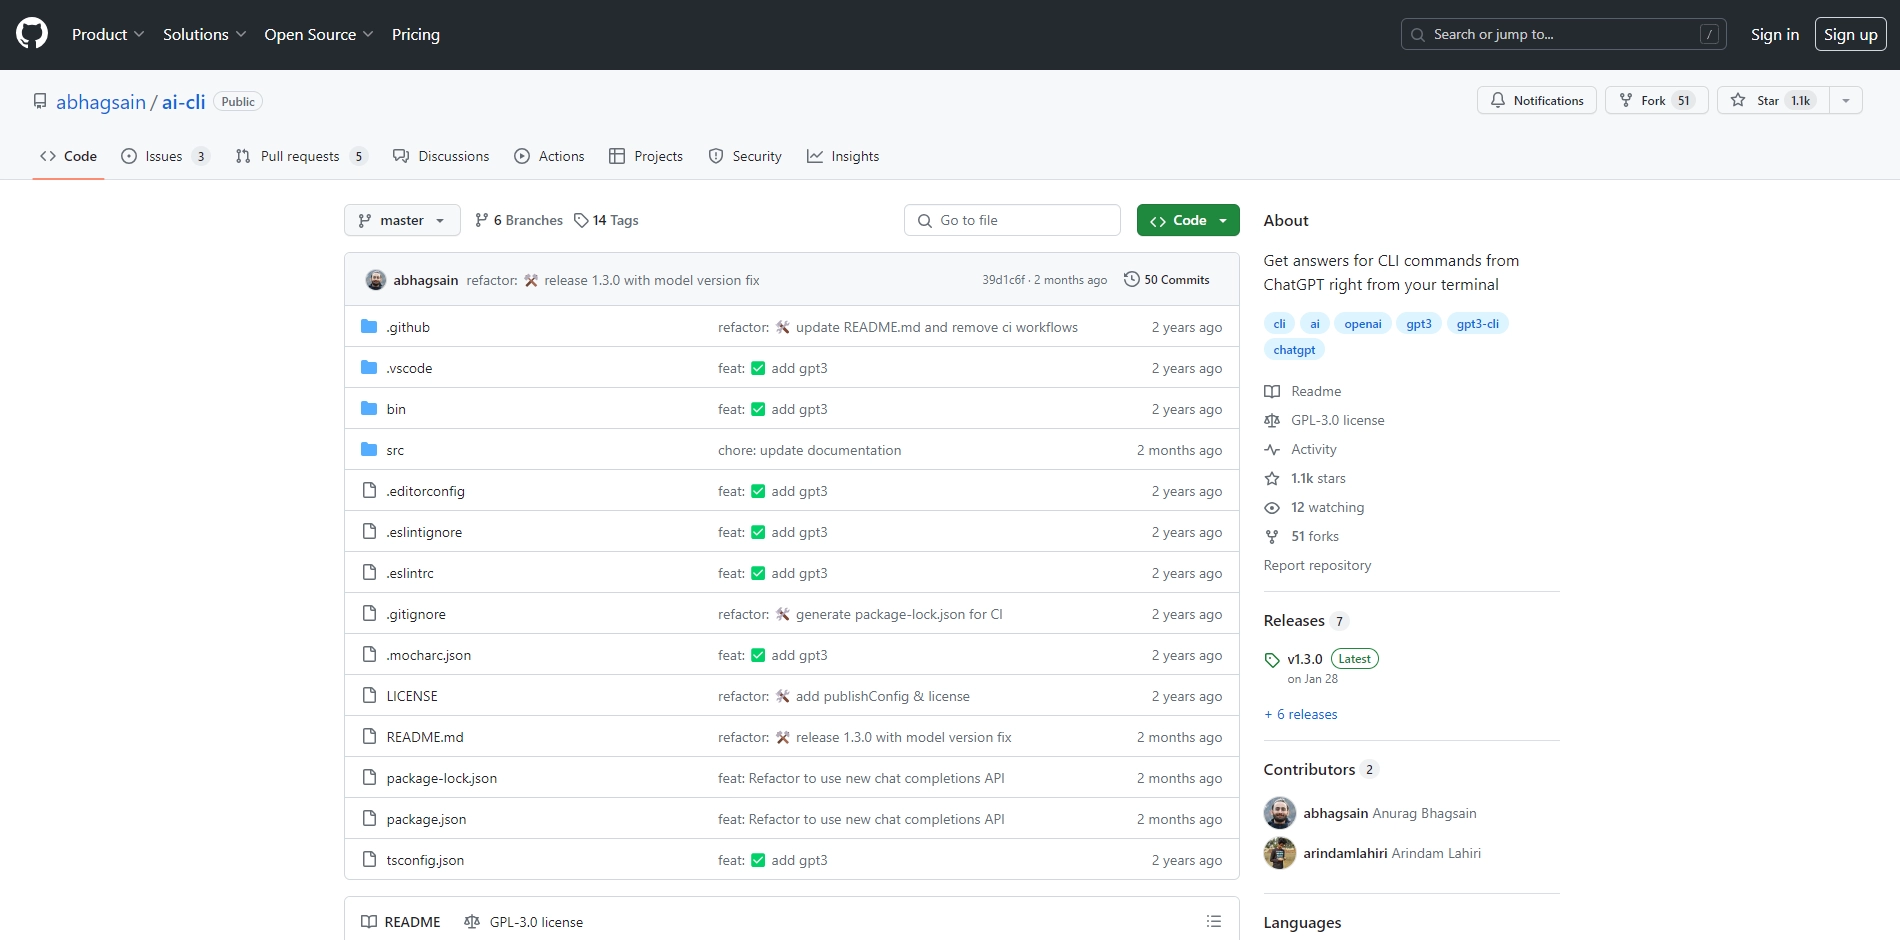Click the LICENSE file icon

[x=369, y=696]
